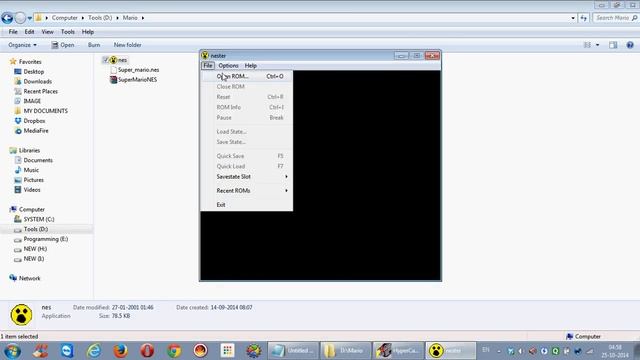
Task: Click the Explorer help question icon
Action: (x=630, y=45)
